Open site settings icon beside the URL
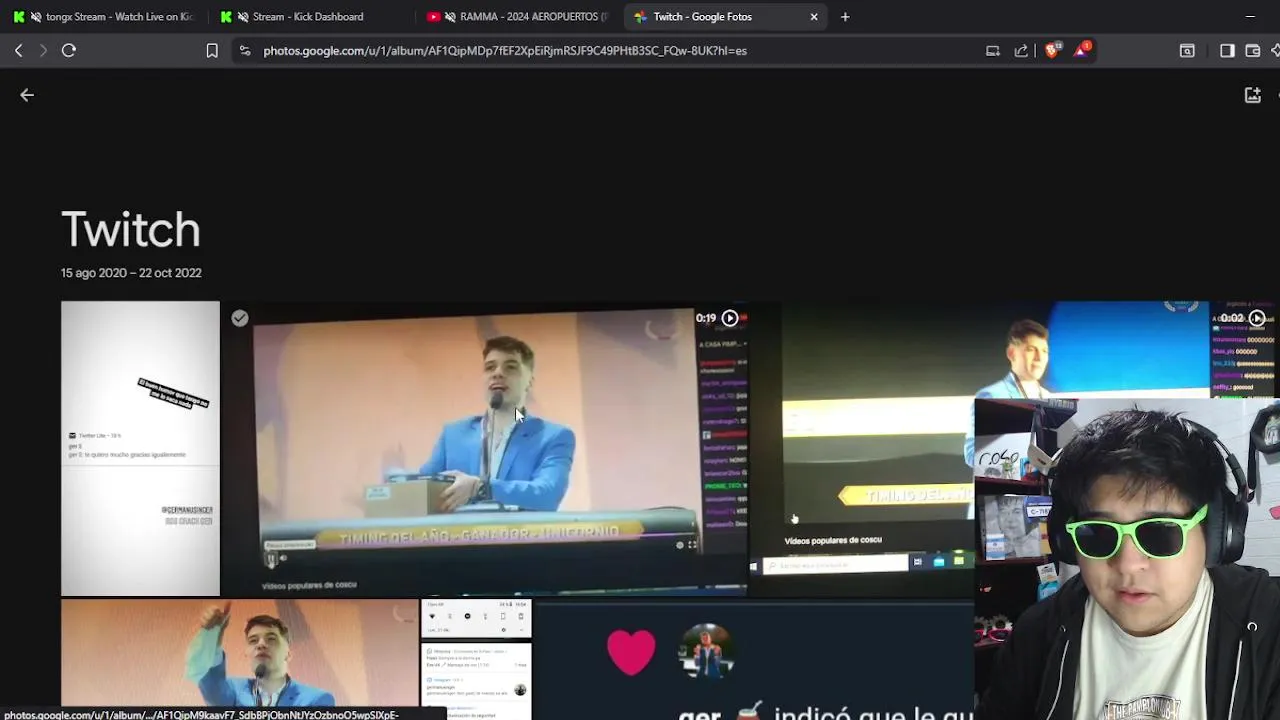This screenshot has width=1280, height=720. point(244,50)
